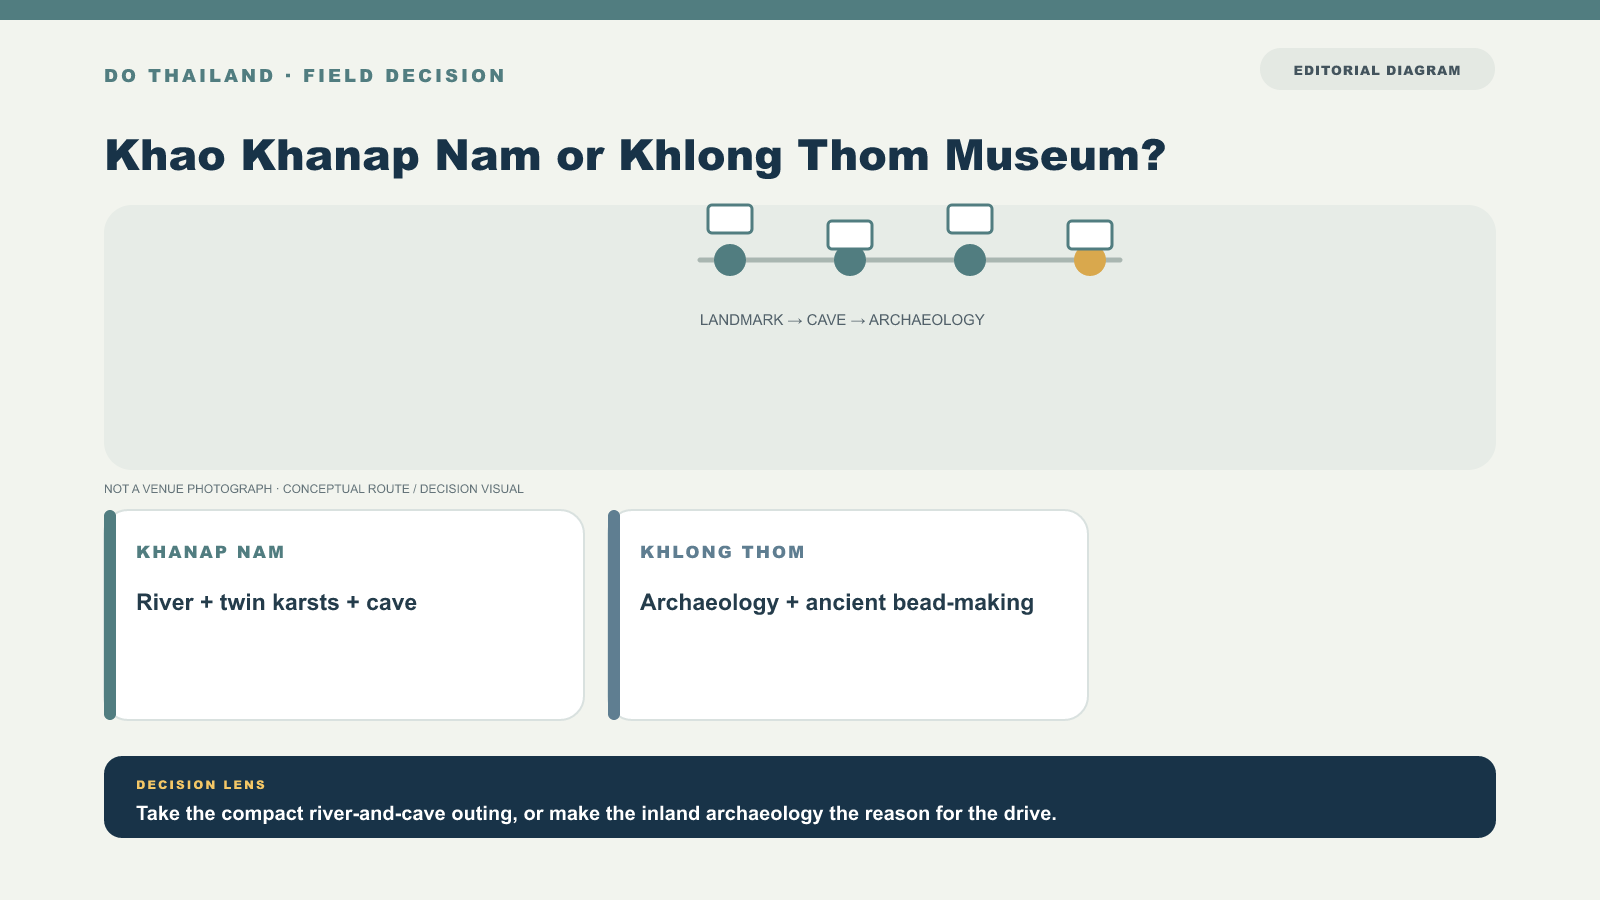Click 'Archaeology + ancient bead-making' text
The image size is (1600, 900).
837,603
